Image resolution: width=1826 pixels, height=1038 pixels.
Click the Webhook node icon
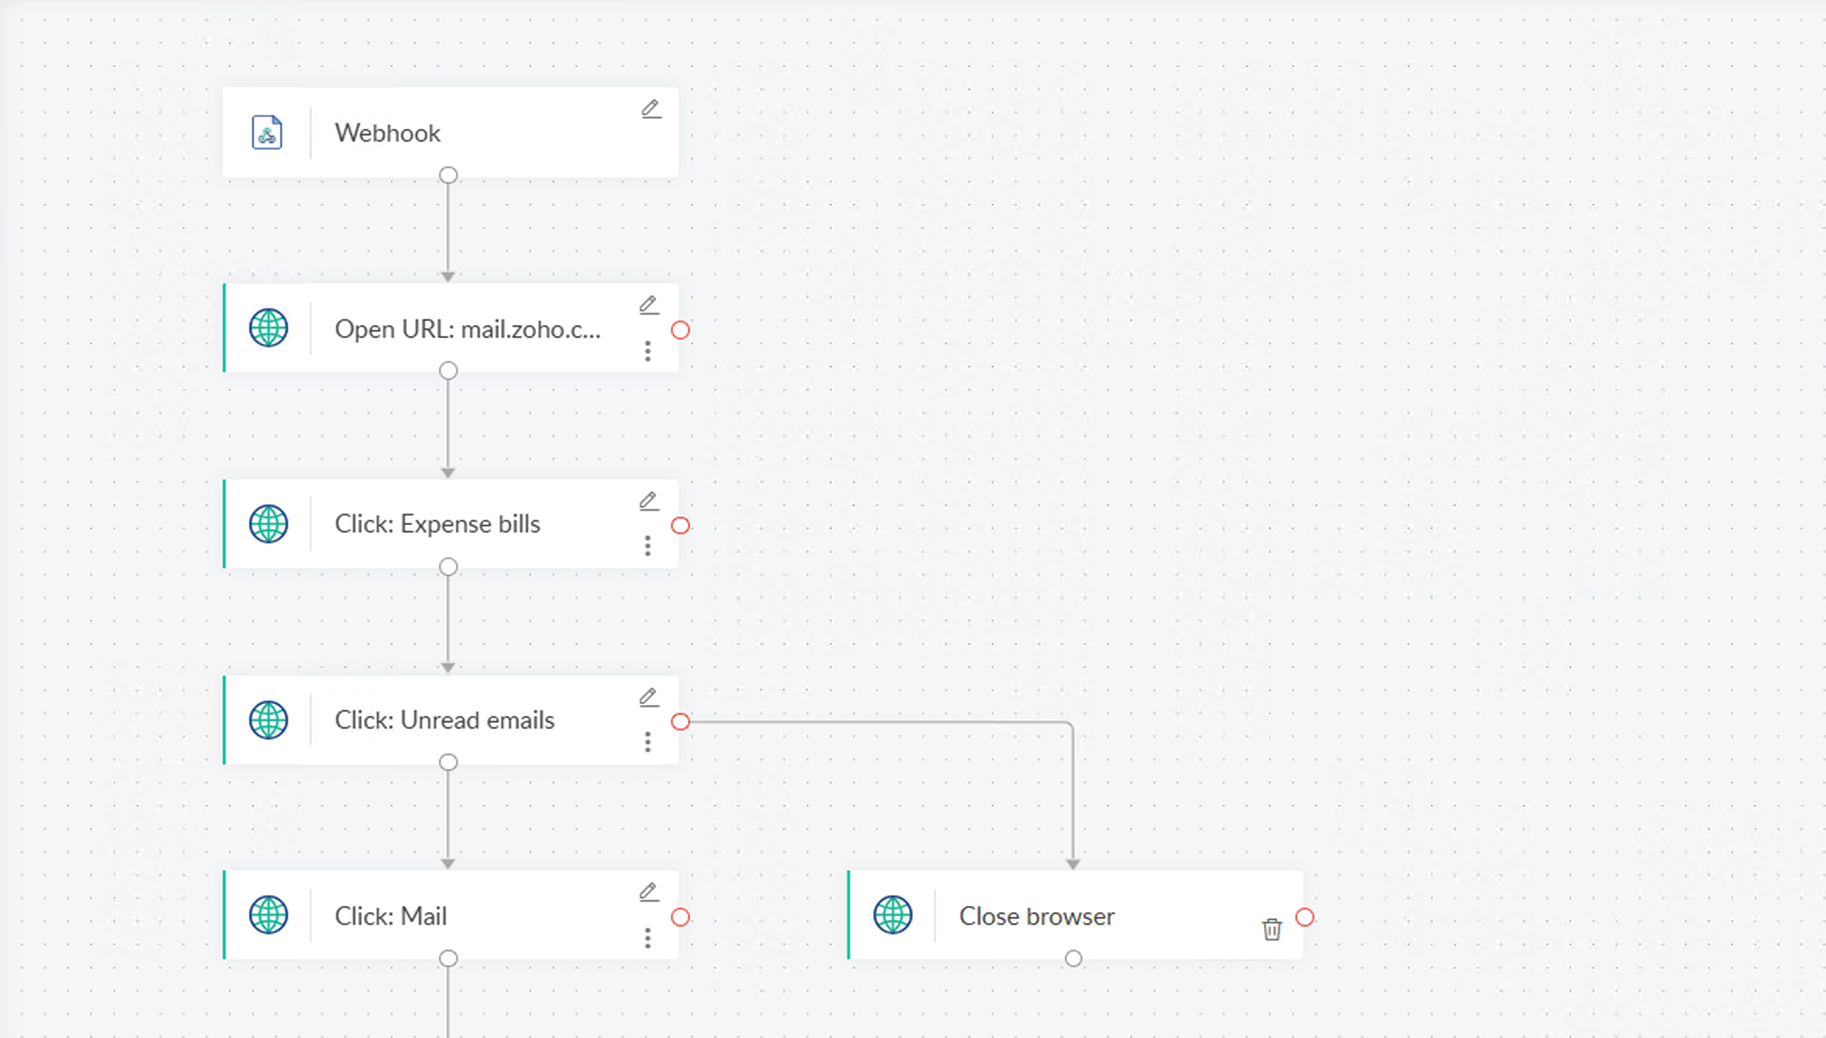coord(265,131)
